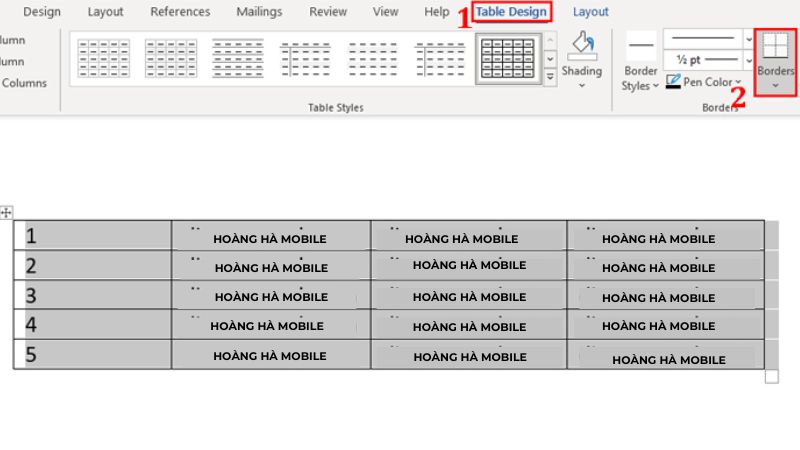800x450 pixels.
Task: Expand the Table Styles gallery more arrow
Action: click(x=550, y=79)
